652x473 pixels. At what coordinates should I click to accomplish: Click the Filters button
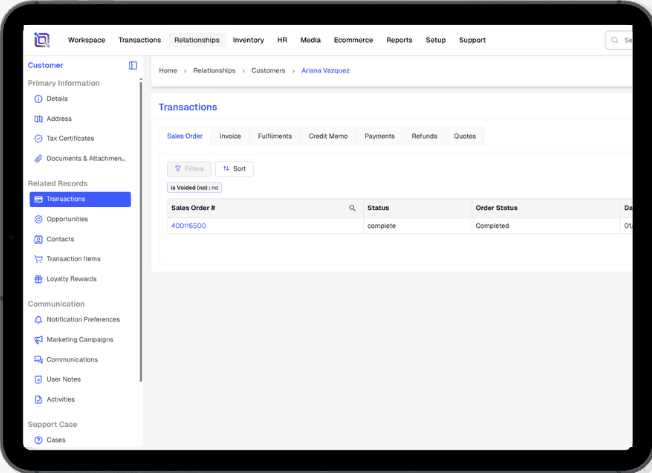pos(188,169)
